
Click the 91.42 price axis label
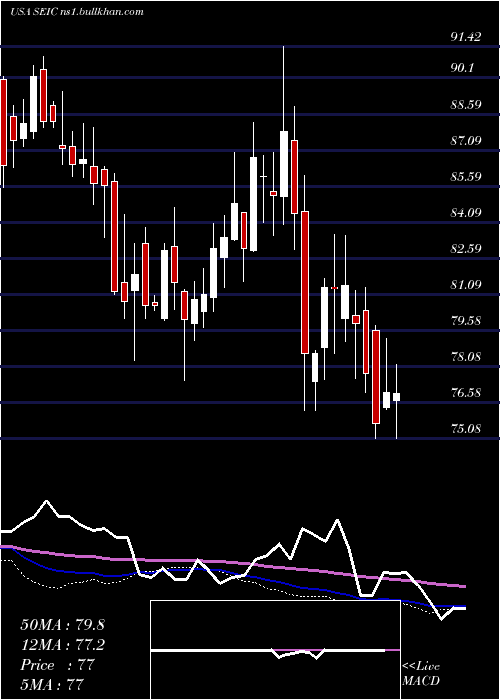tap(466, 37)
